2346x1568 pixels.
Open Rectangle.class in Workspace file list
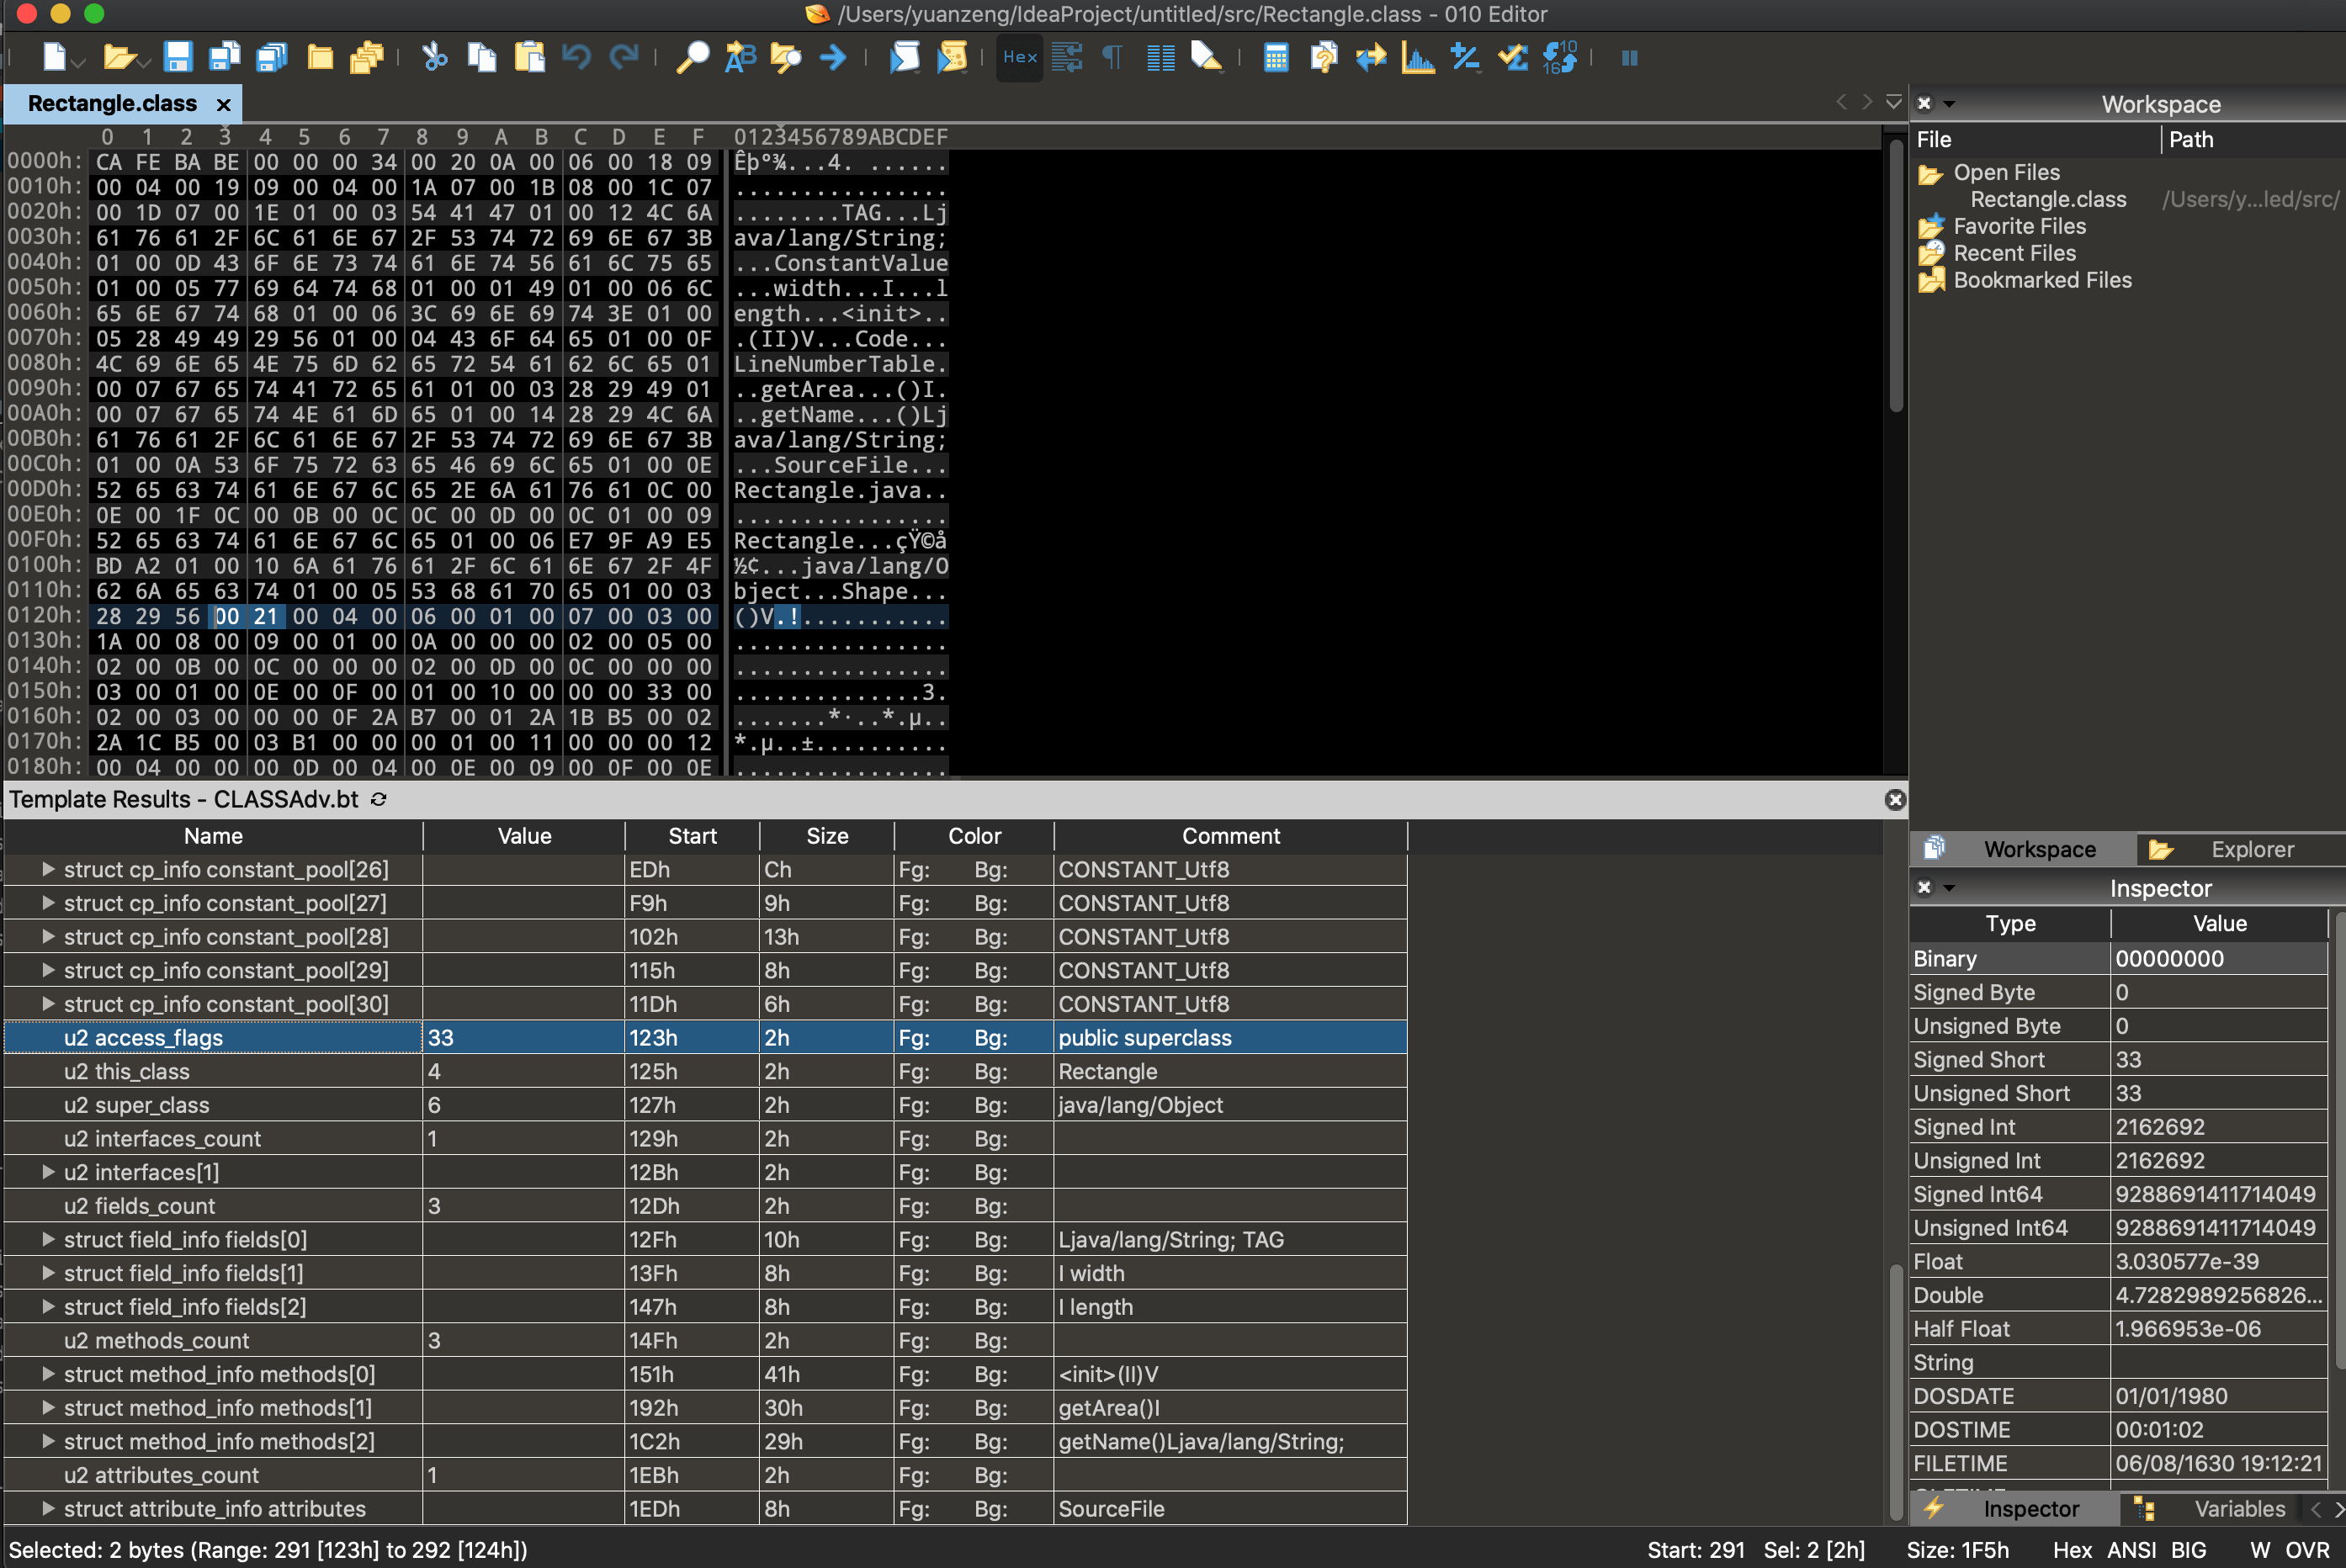click(x=2047, y=199)
